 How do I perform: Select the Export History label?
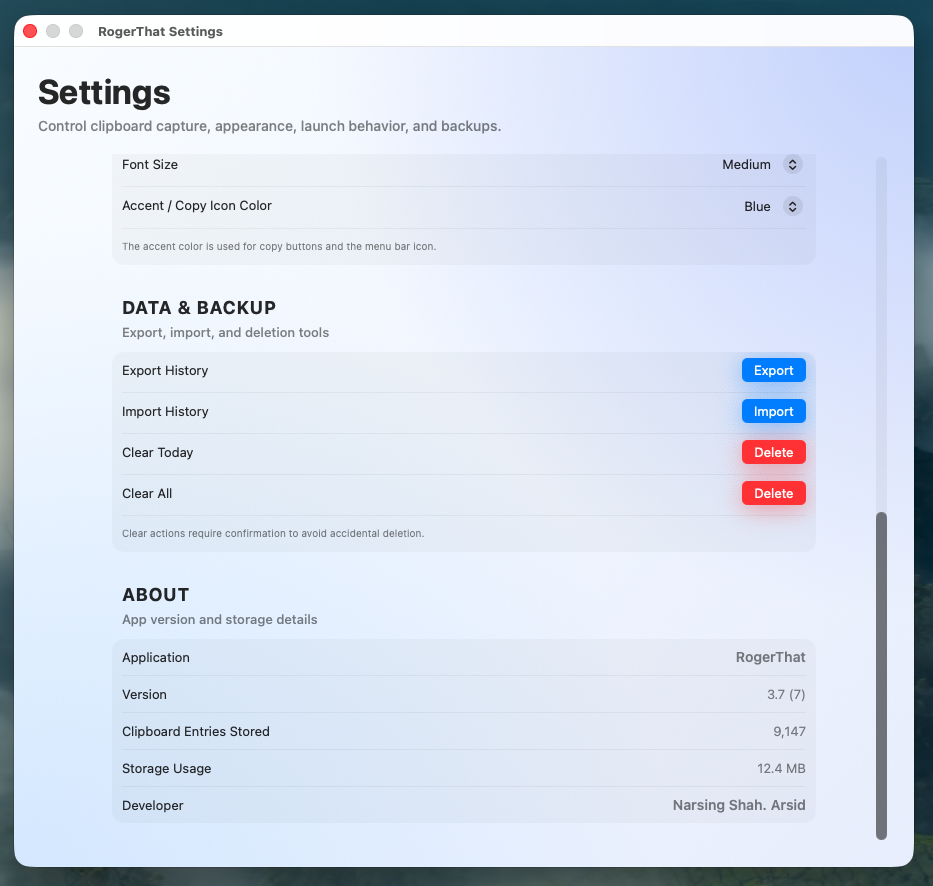tap(165, 371)
